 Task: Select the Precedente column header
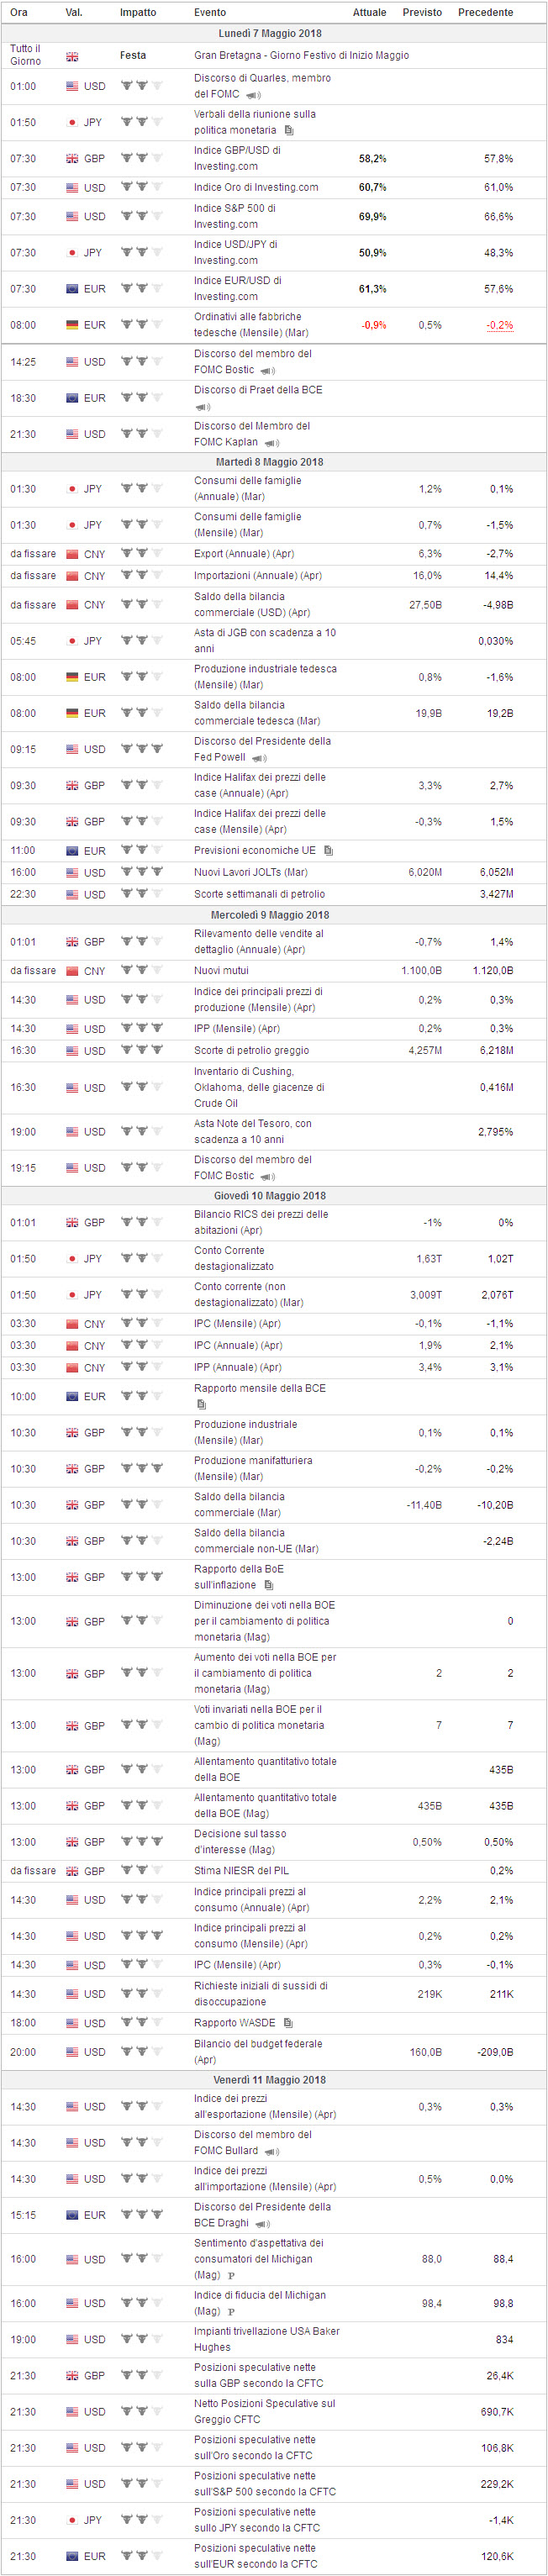(485, 12)
